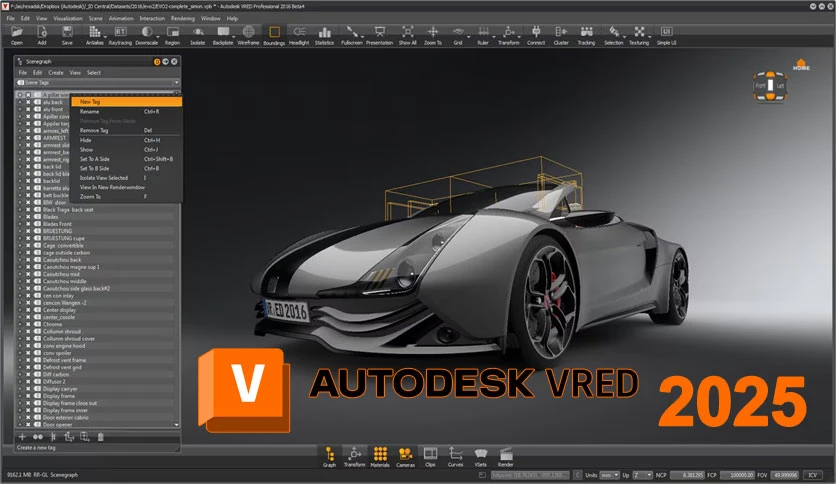Screen dimensions: 836x484
Task: Click the Selection toolbar icon
Action: [x=614, y=32]
